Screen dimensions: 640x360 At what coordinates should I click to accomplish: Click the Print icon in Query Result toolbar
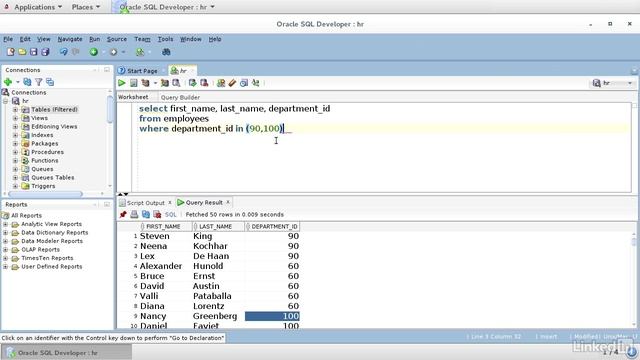pyautogui.click(x=134, y=214)
